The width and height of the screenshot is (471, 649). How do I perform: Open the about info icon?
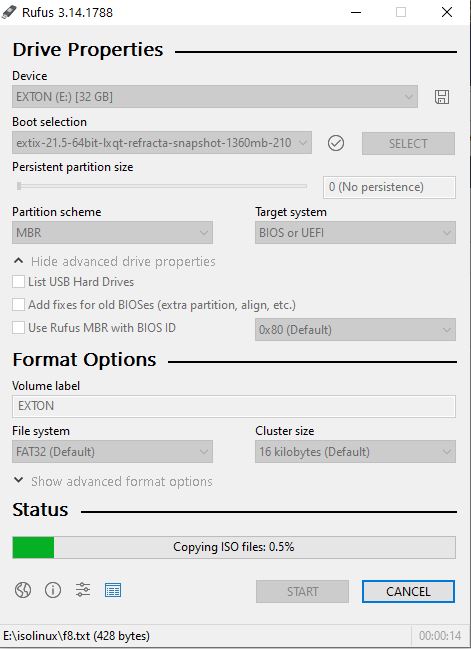(x=53, y=590)
